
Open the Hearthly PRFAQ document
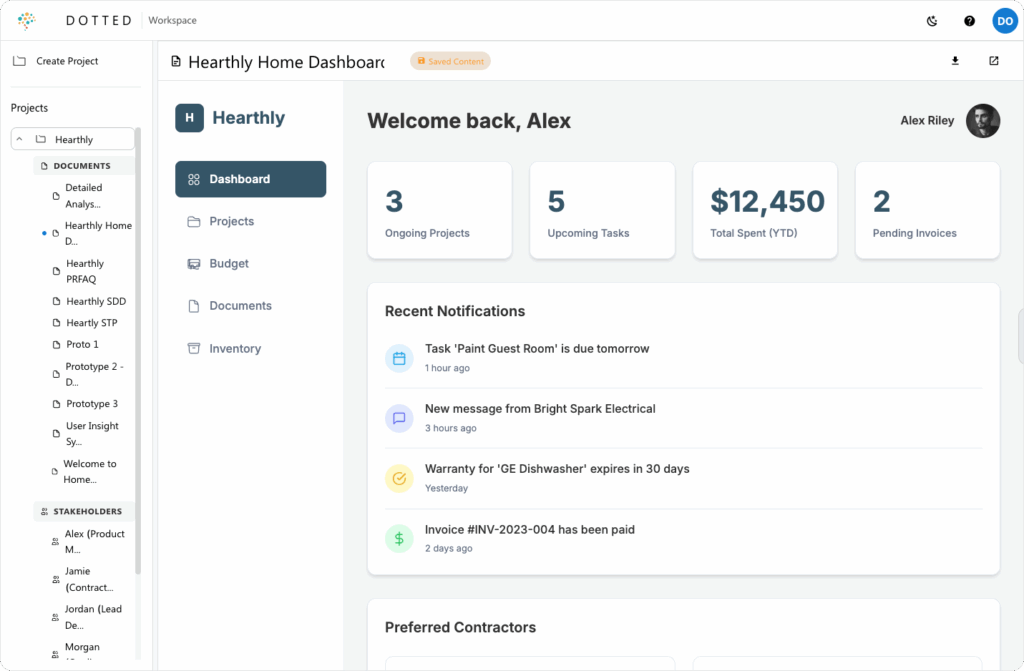pos(85,271)
